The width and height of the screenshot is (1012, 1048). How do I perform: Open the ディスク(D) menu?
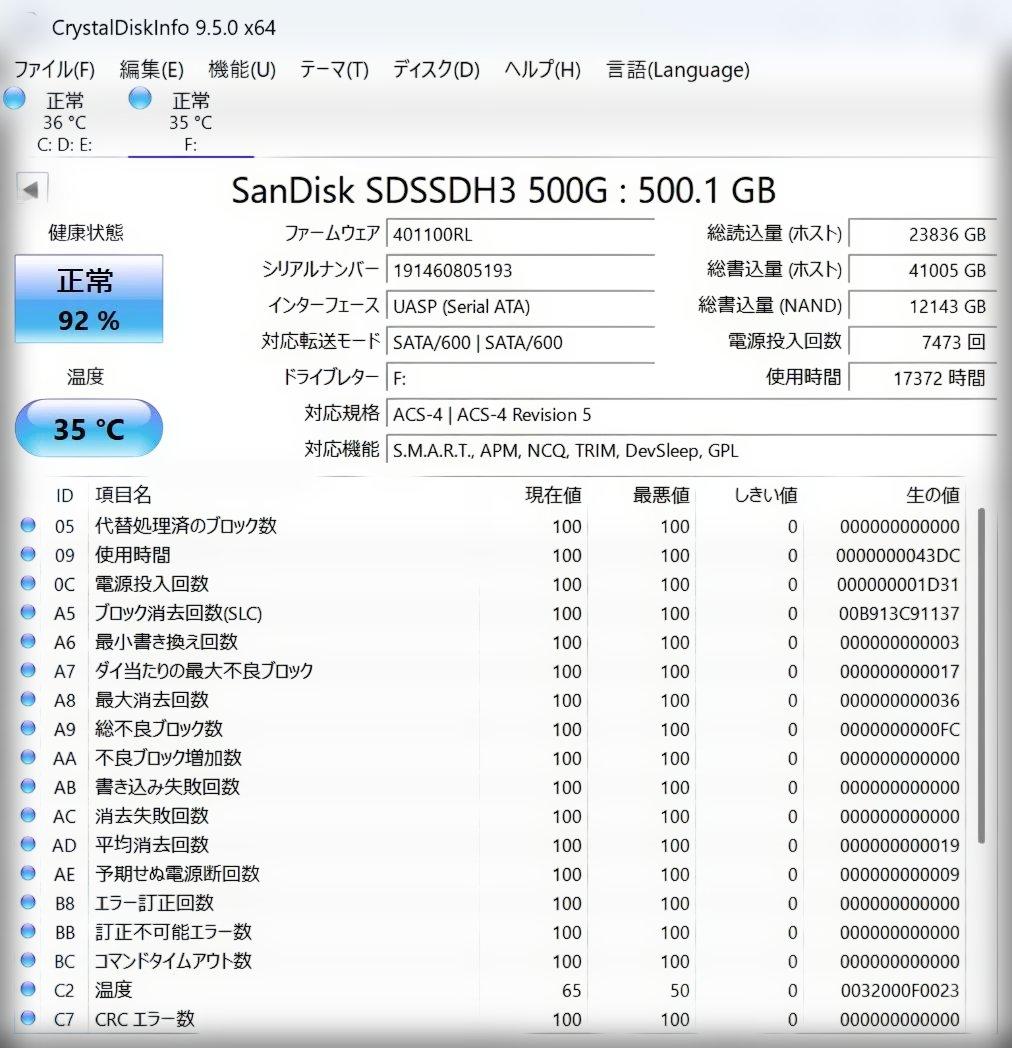coord(436,70)
